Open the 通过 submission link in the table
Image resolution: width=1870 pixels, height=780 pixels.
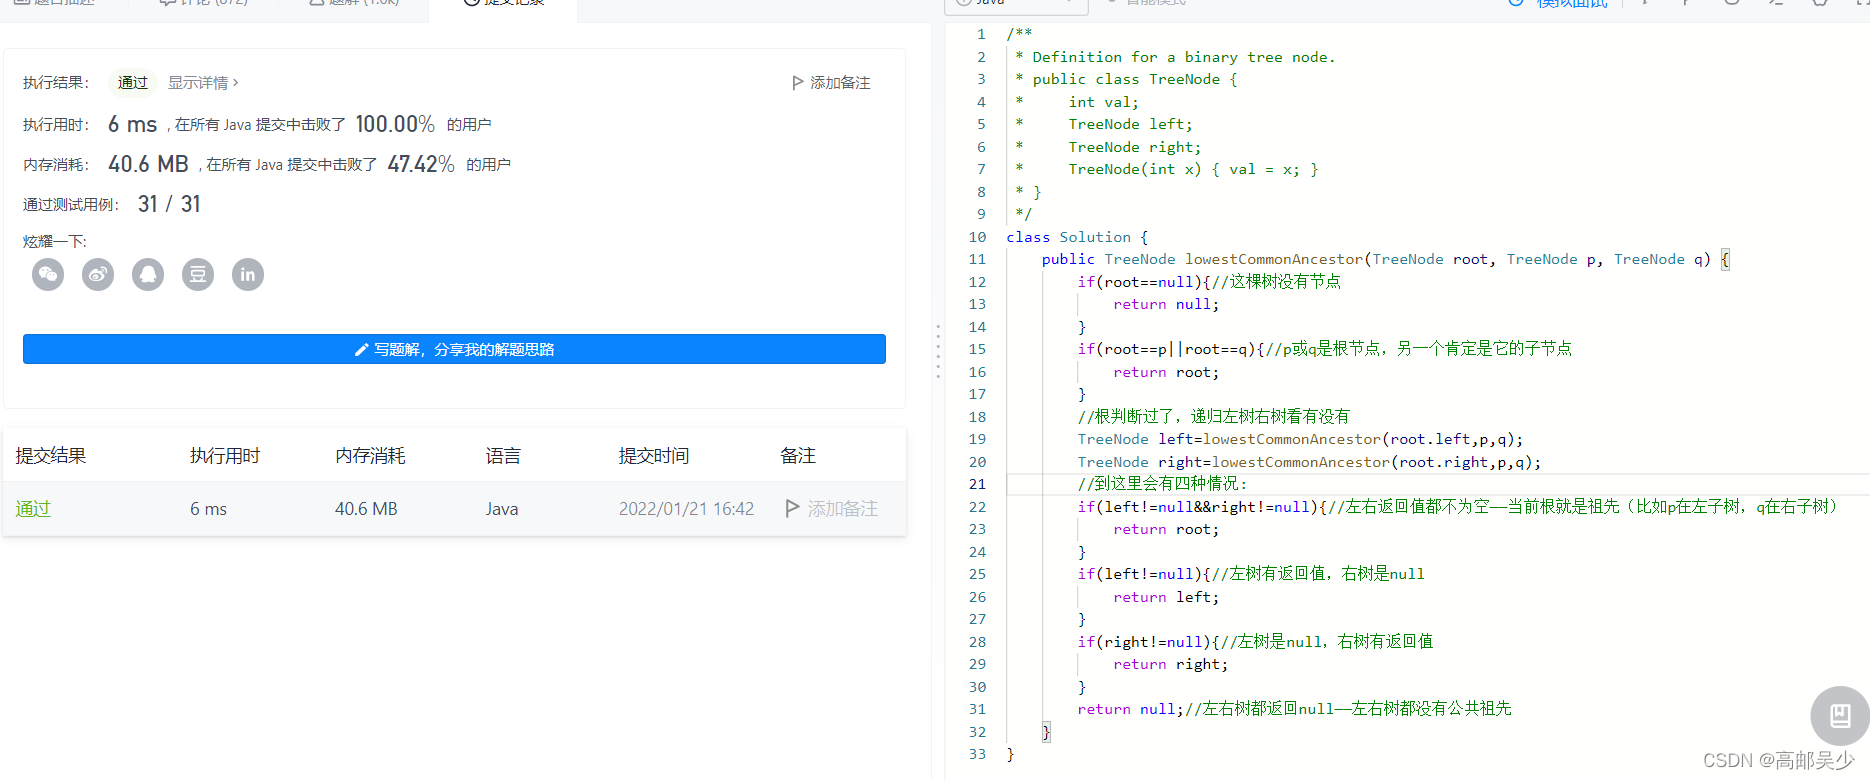click(33, 508)
